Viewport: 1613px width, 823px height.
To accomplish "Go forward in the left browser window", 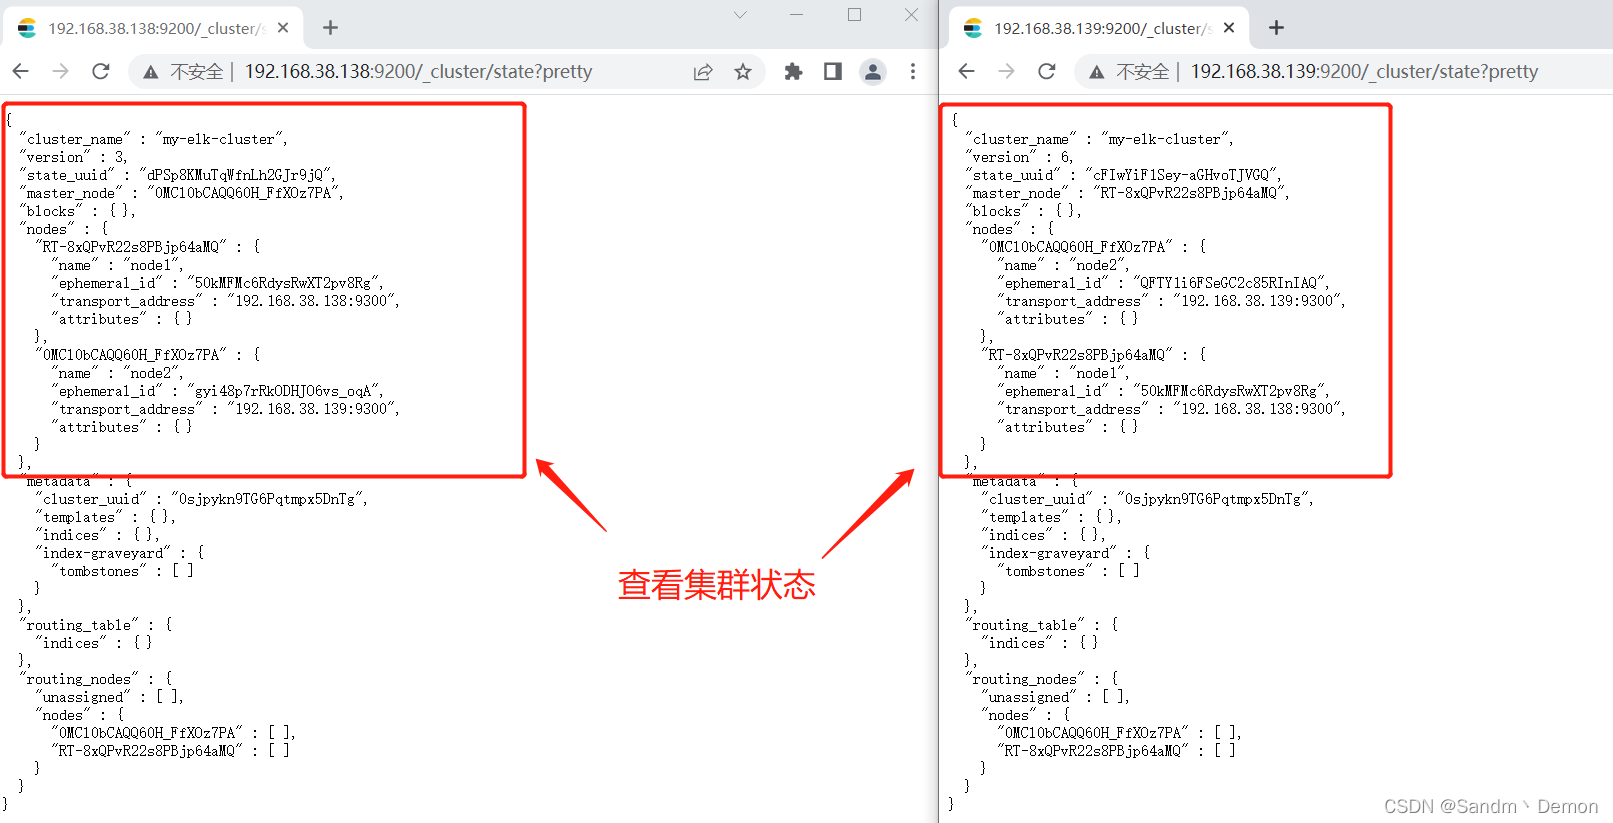I will click(61, 71).
